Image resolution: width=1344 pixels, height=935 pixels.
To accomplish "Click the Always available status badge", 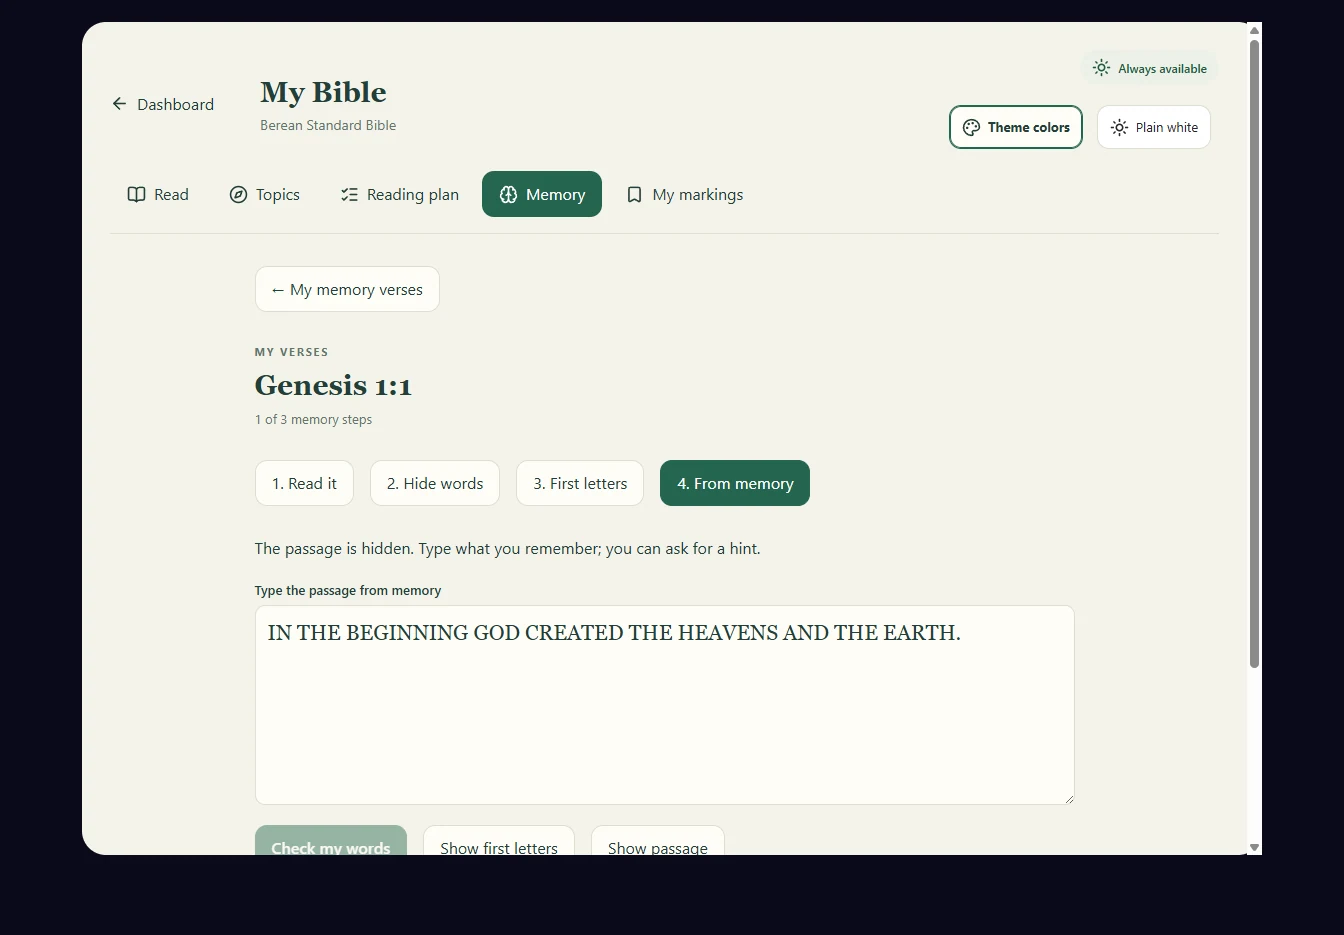I will [1150, 68].
